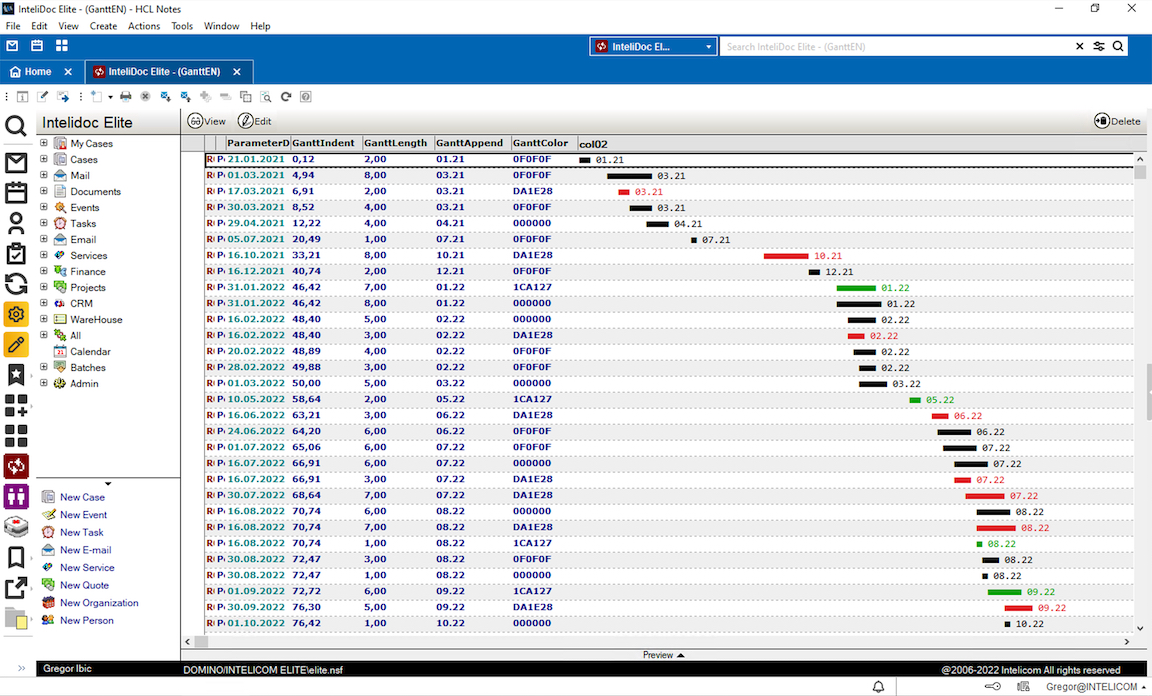Clear the search field with the X
Viewport: 1152px width, 696px height.
click(1079, 46)
